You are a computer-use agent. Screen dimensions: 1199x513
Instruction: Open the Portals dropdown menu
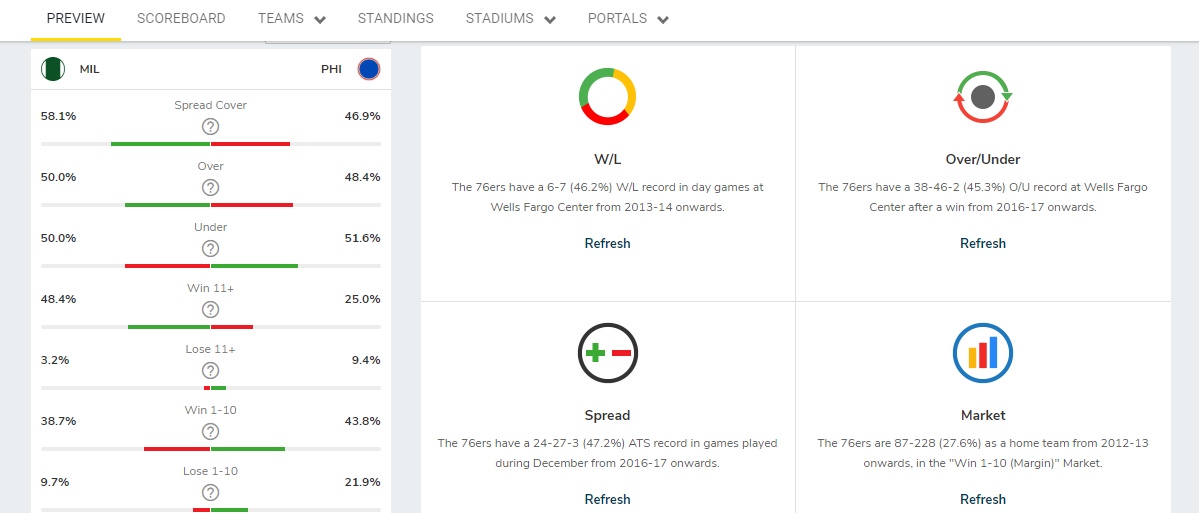(x=628, y=19)
